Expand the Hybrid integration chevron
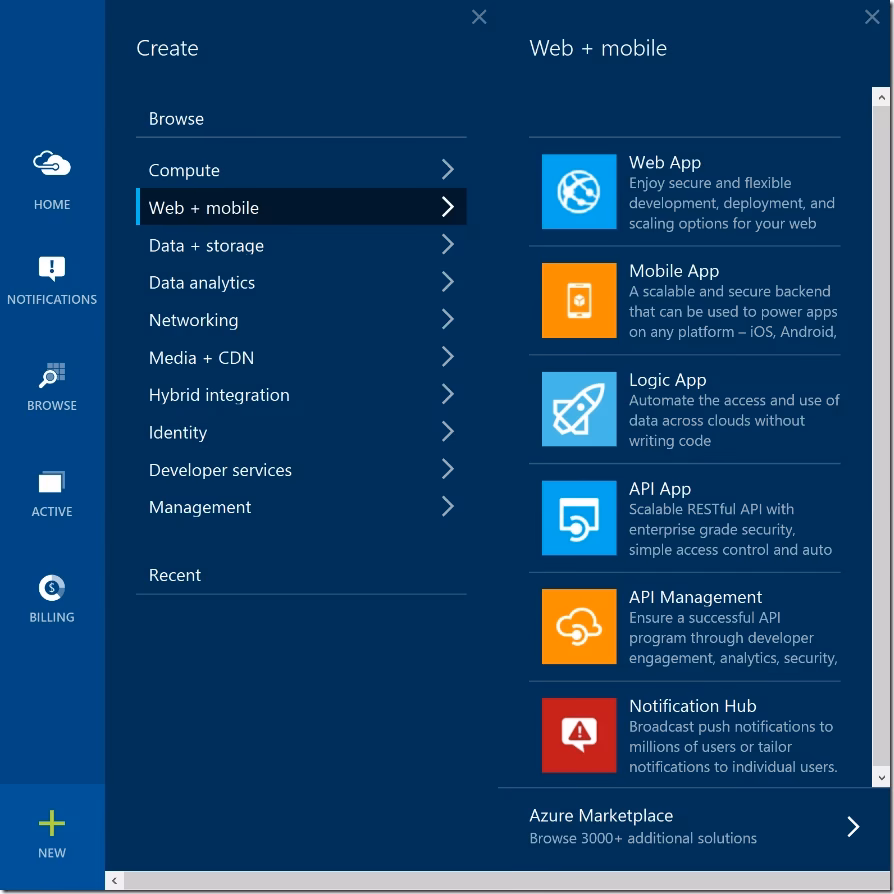Screen dimensions: 894x894 [x=448, y=394]
